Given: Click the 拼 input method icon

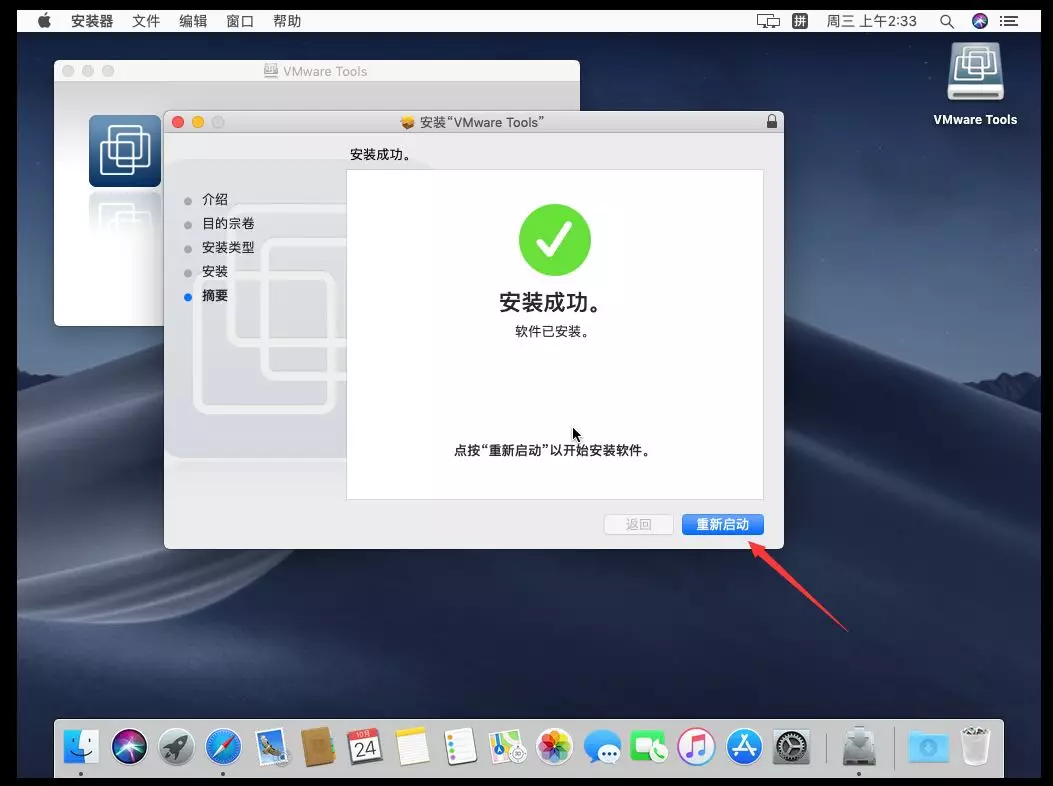Looking at the screenshot, I should click(800, 21).
